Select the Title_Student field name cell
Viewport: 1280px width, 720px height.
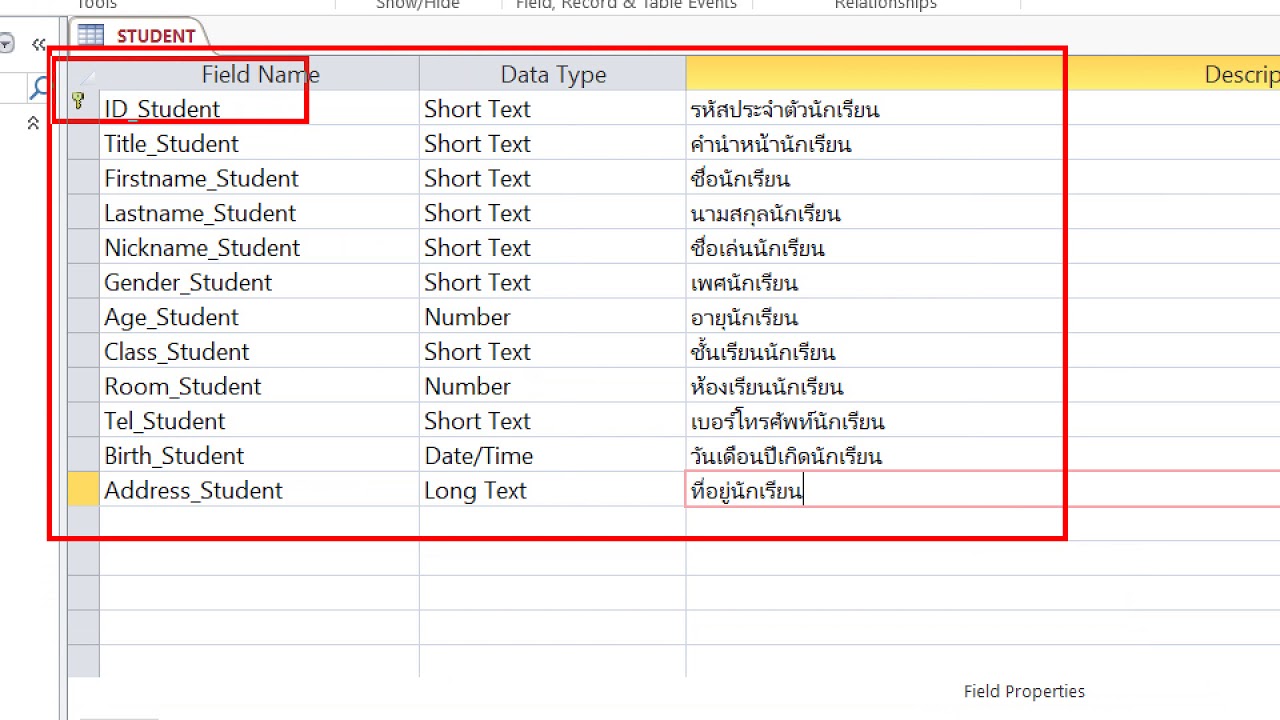coord(260,143)
